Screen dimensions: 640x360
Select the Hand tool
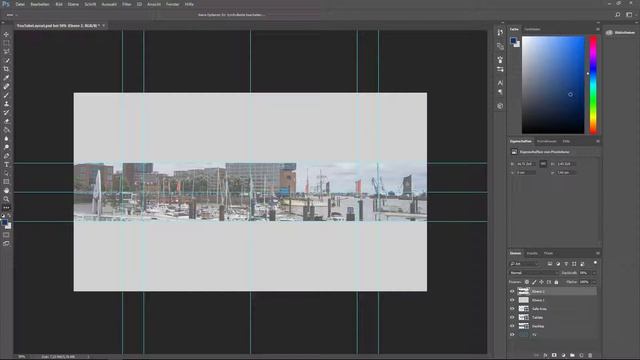click(x=6, y=191)
